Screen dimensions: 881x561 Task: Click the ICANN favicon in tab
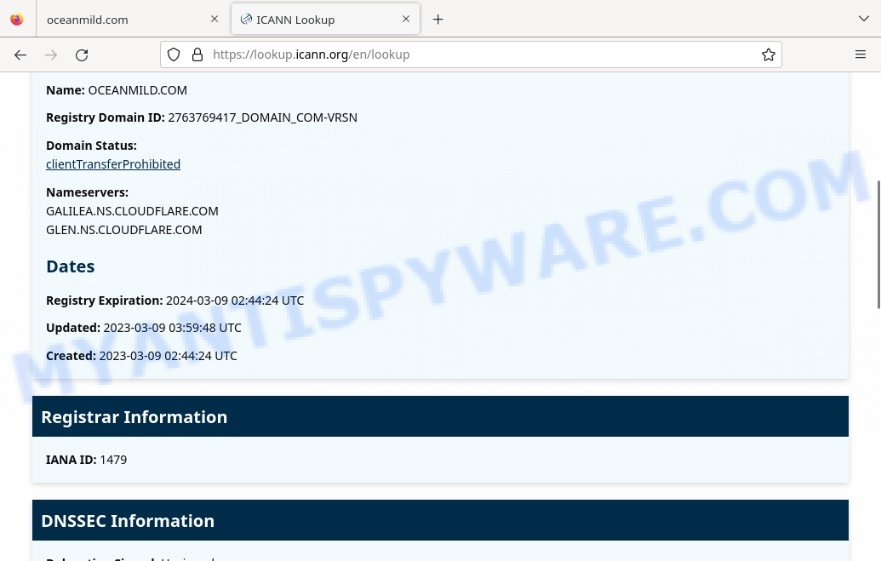pos(246,19)
